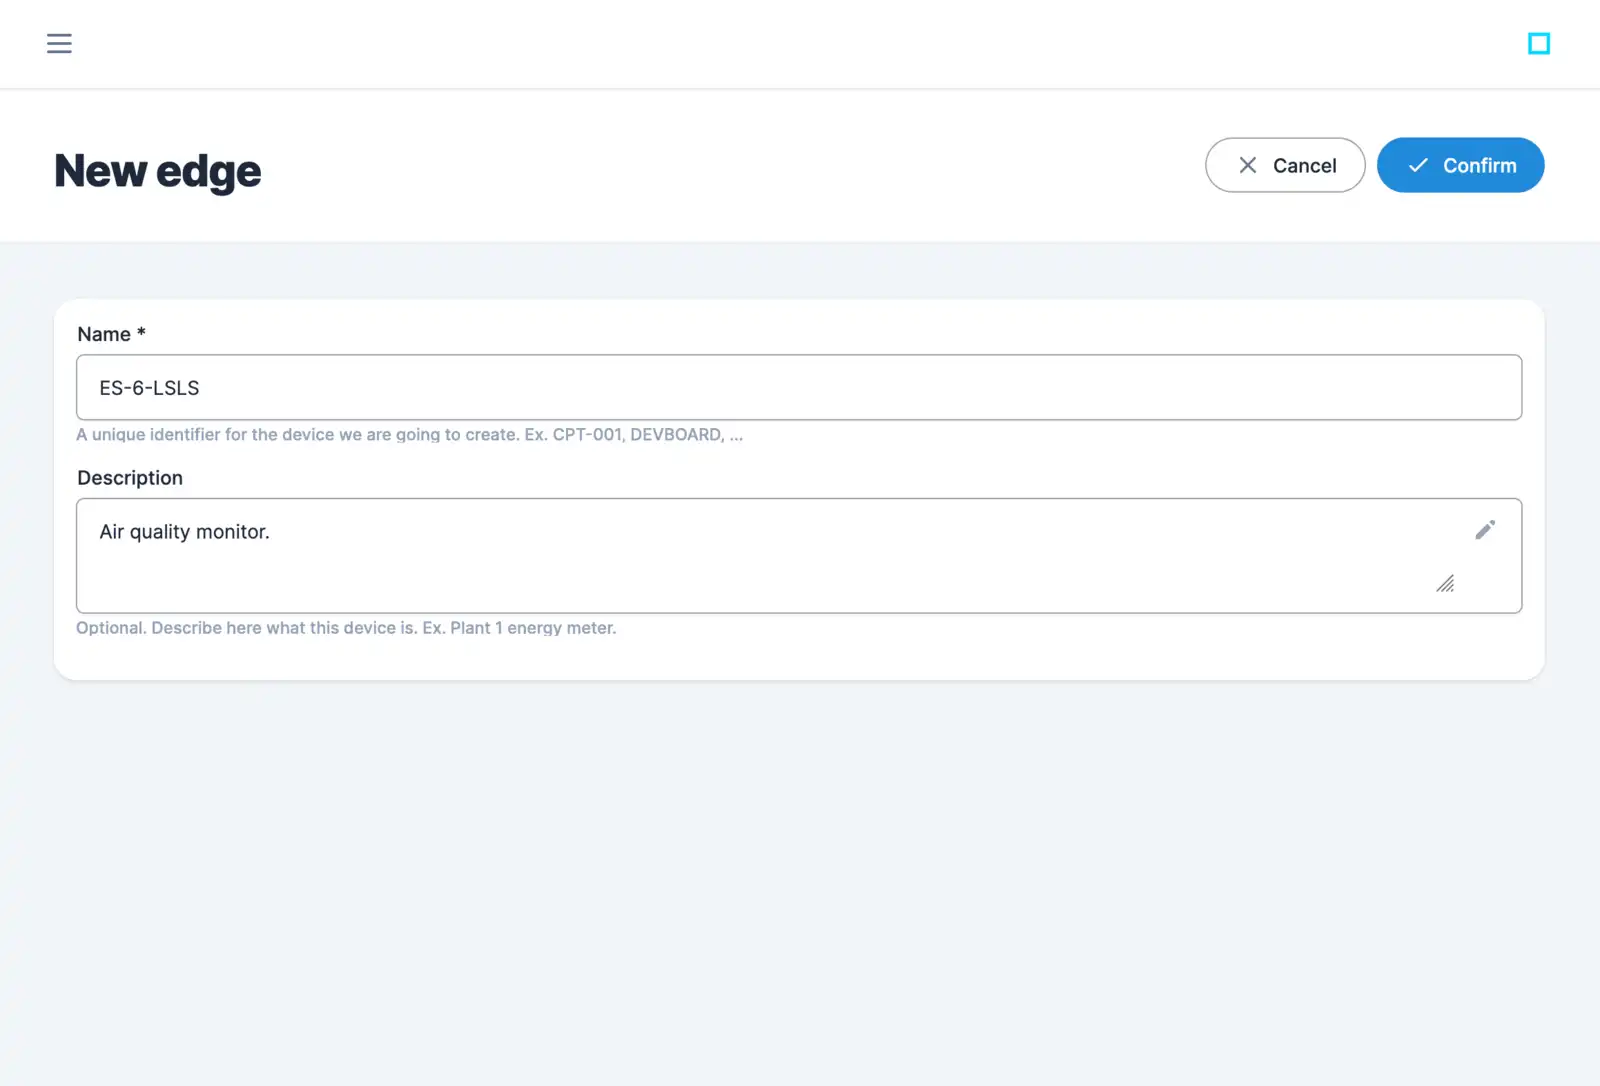This screenshot has width=1600, height=1086.
Task: Click the logo icon at top right
Action: (x=1539, y=43)
